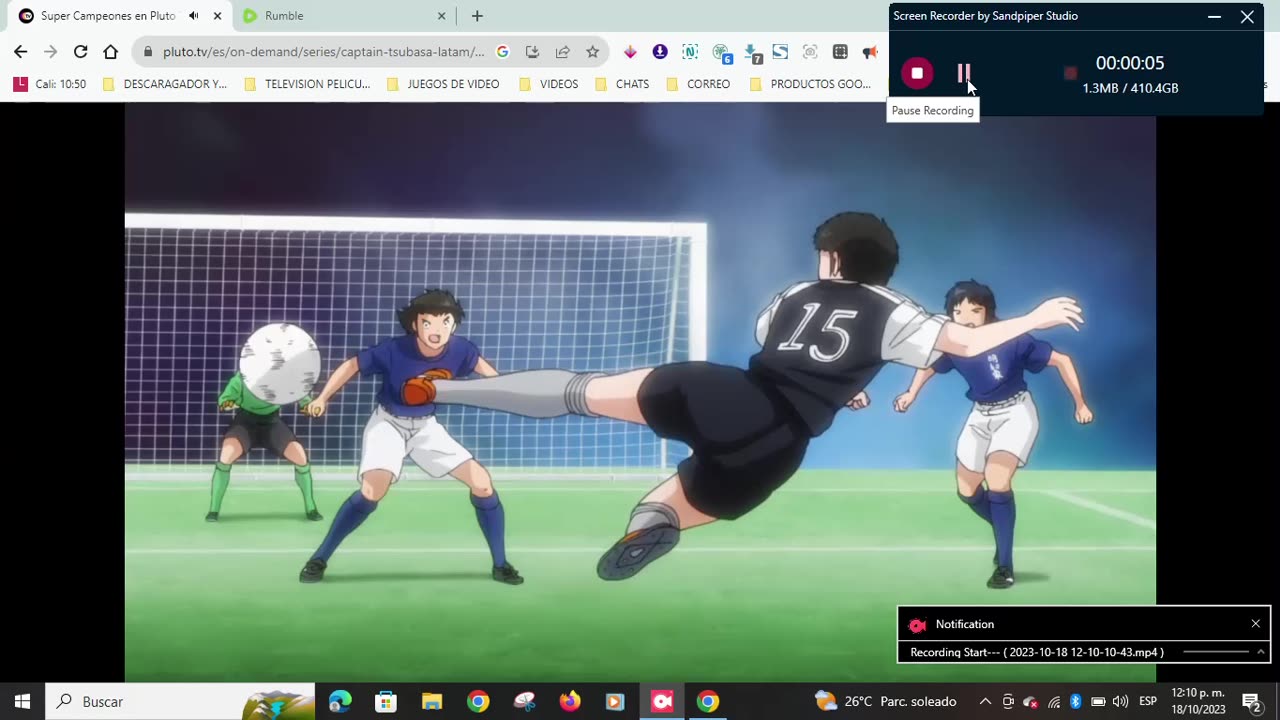This screenshot has height=720, width=1280.
Task: Open VIDEOS bookmark folder
Action: tap(548, 84)
